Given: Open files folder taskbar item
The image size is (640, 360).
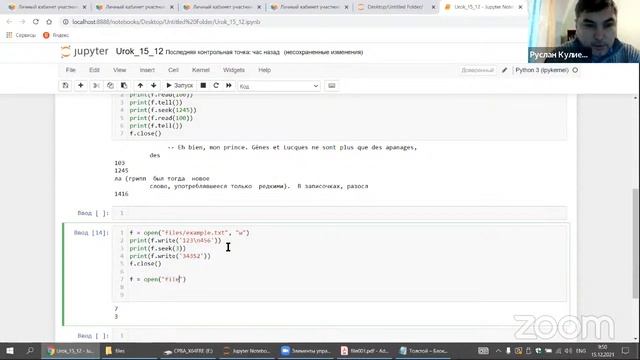Looking at the screenshot, I should click(129, 351).
